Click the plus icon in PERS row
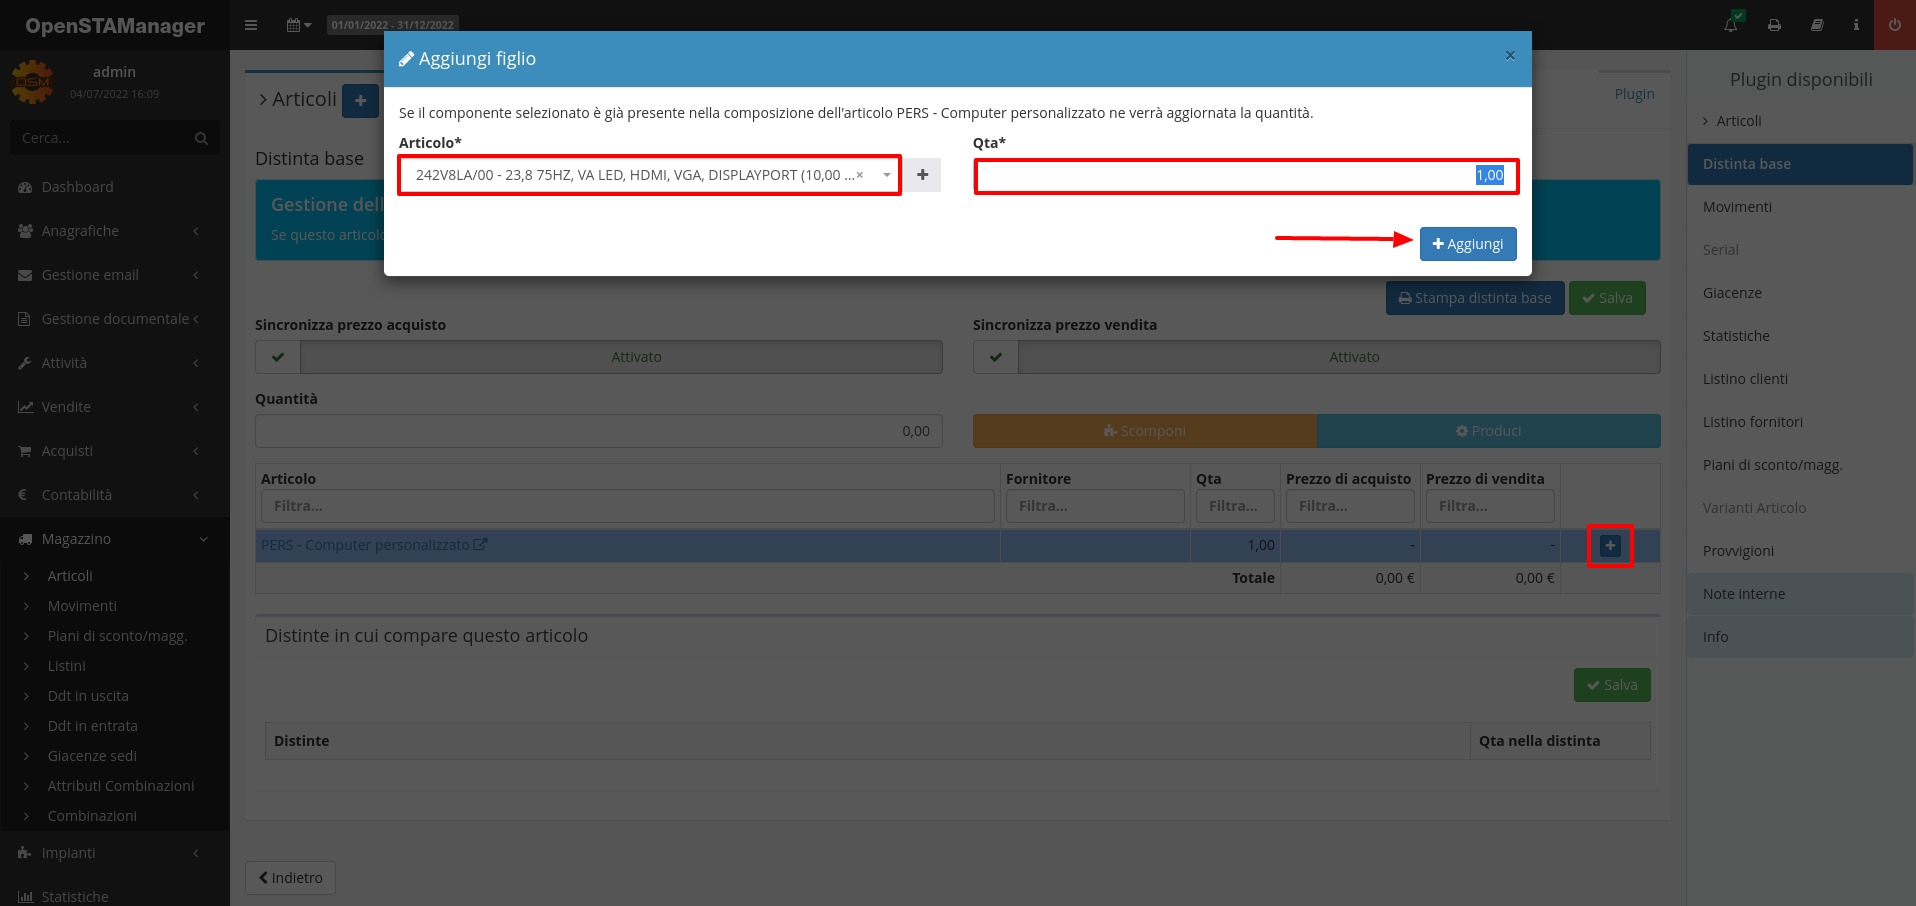The width and height of the screenshot is (1916, 906). click(1610, 546)
